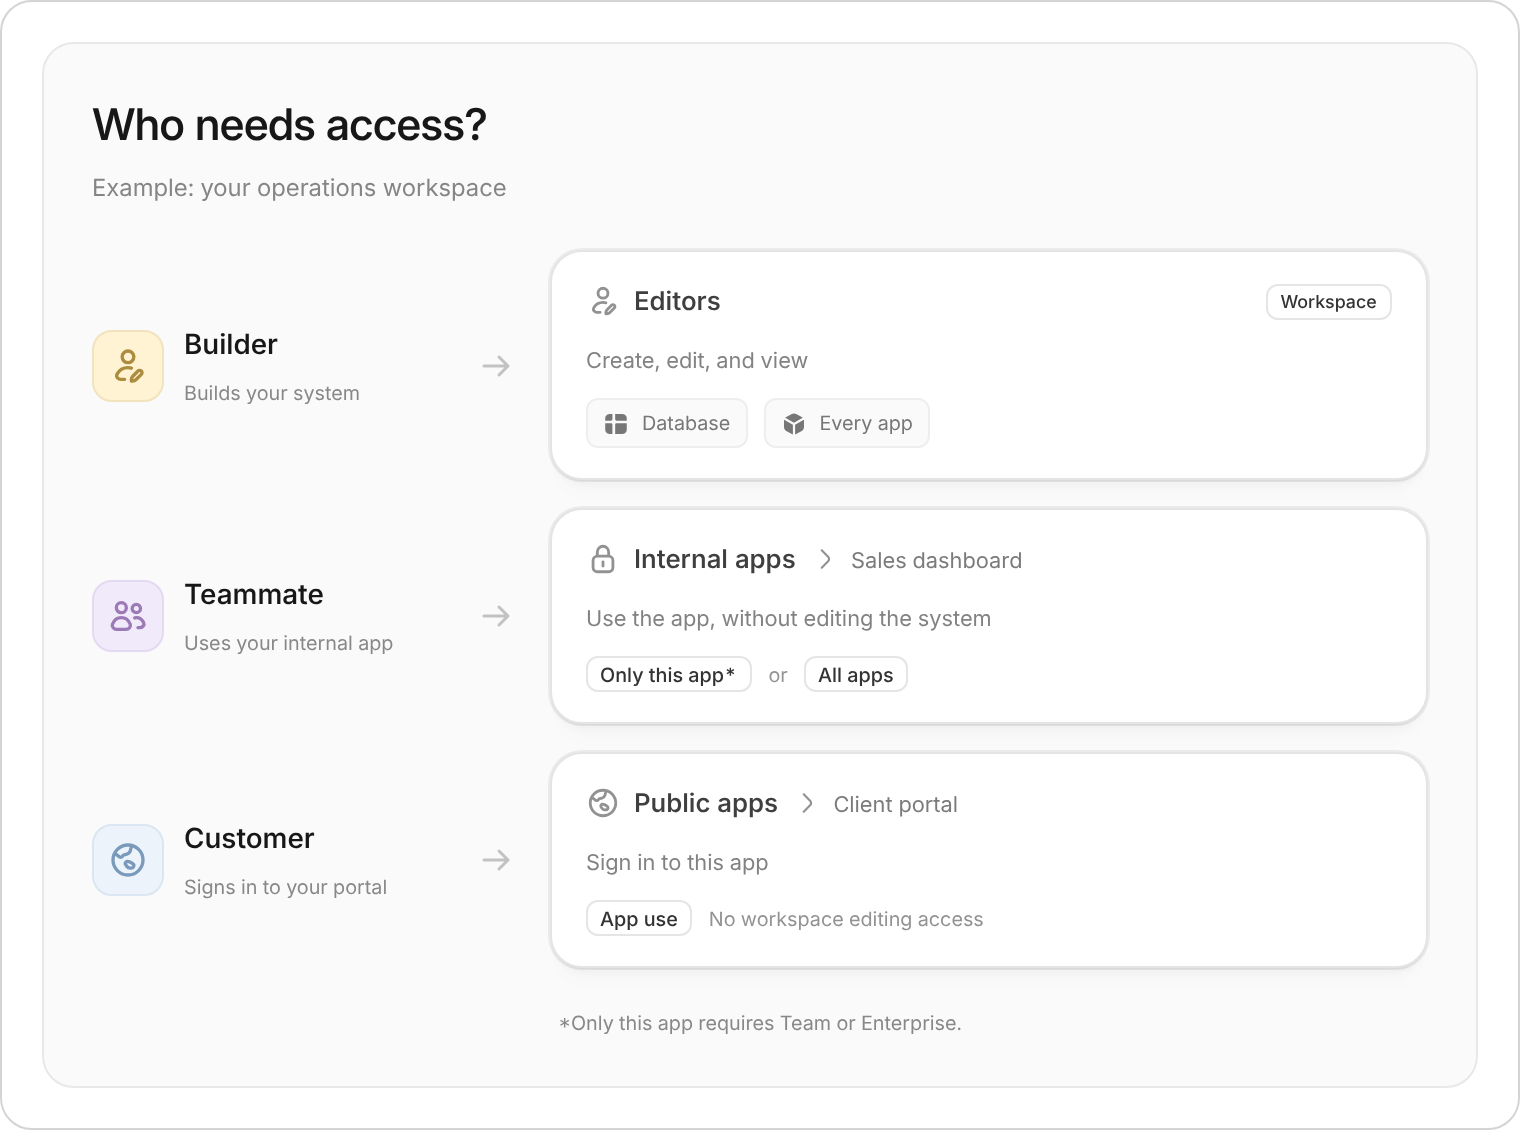
Task: Click the yellow Builder person icon
Action: pyautogui.click(x=128, y=366)
